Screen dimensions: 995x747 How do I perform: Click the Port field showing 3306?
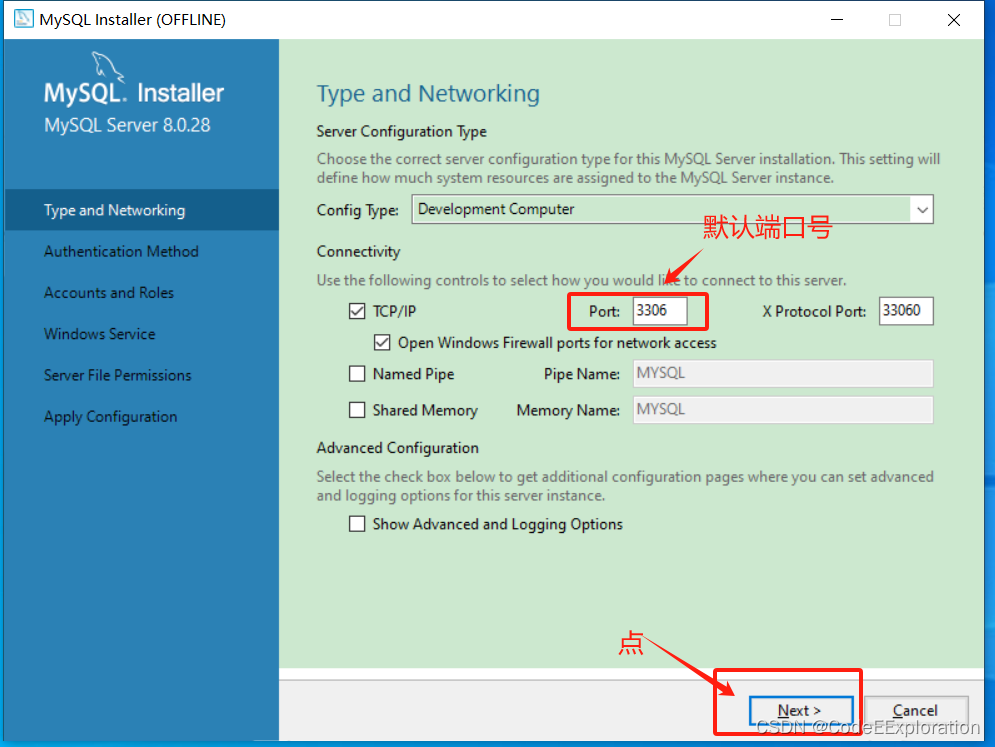(660, 311)
